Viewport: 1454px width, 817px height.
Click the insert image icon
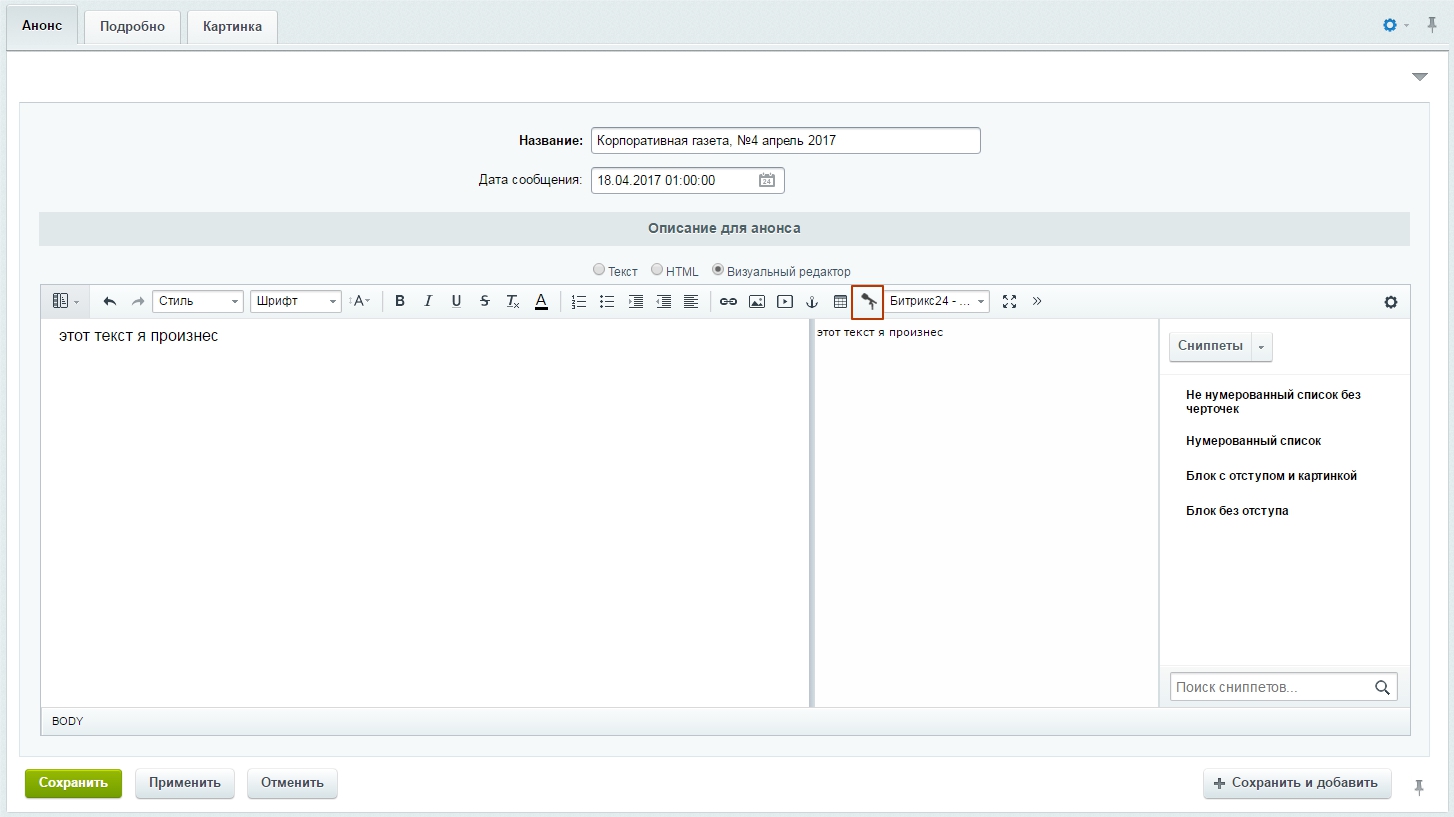coord(757,301)
